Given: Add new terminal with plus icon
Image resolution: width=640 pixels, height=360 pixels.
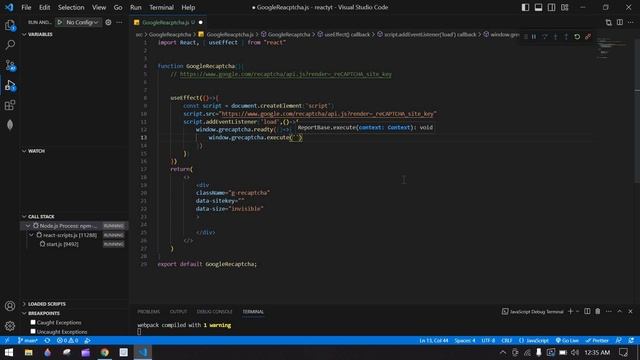Looking at the screenshot, I should click(571, 311).
